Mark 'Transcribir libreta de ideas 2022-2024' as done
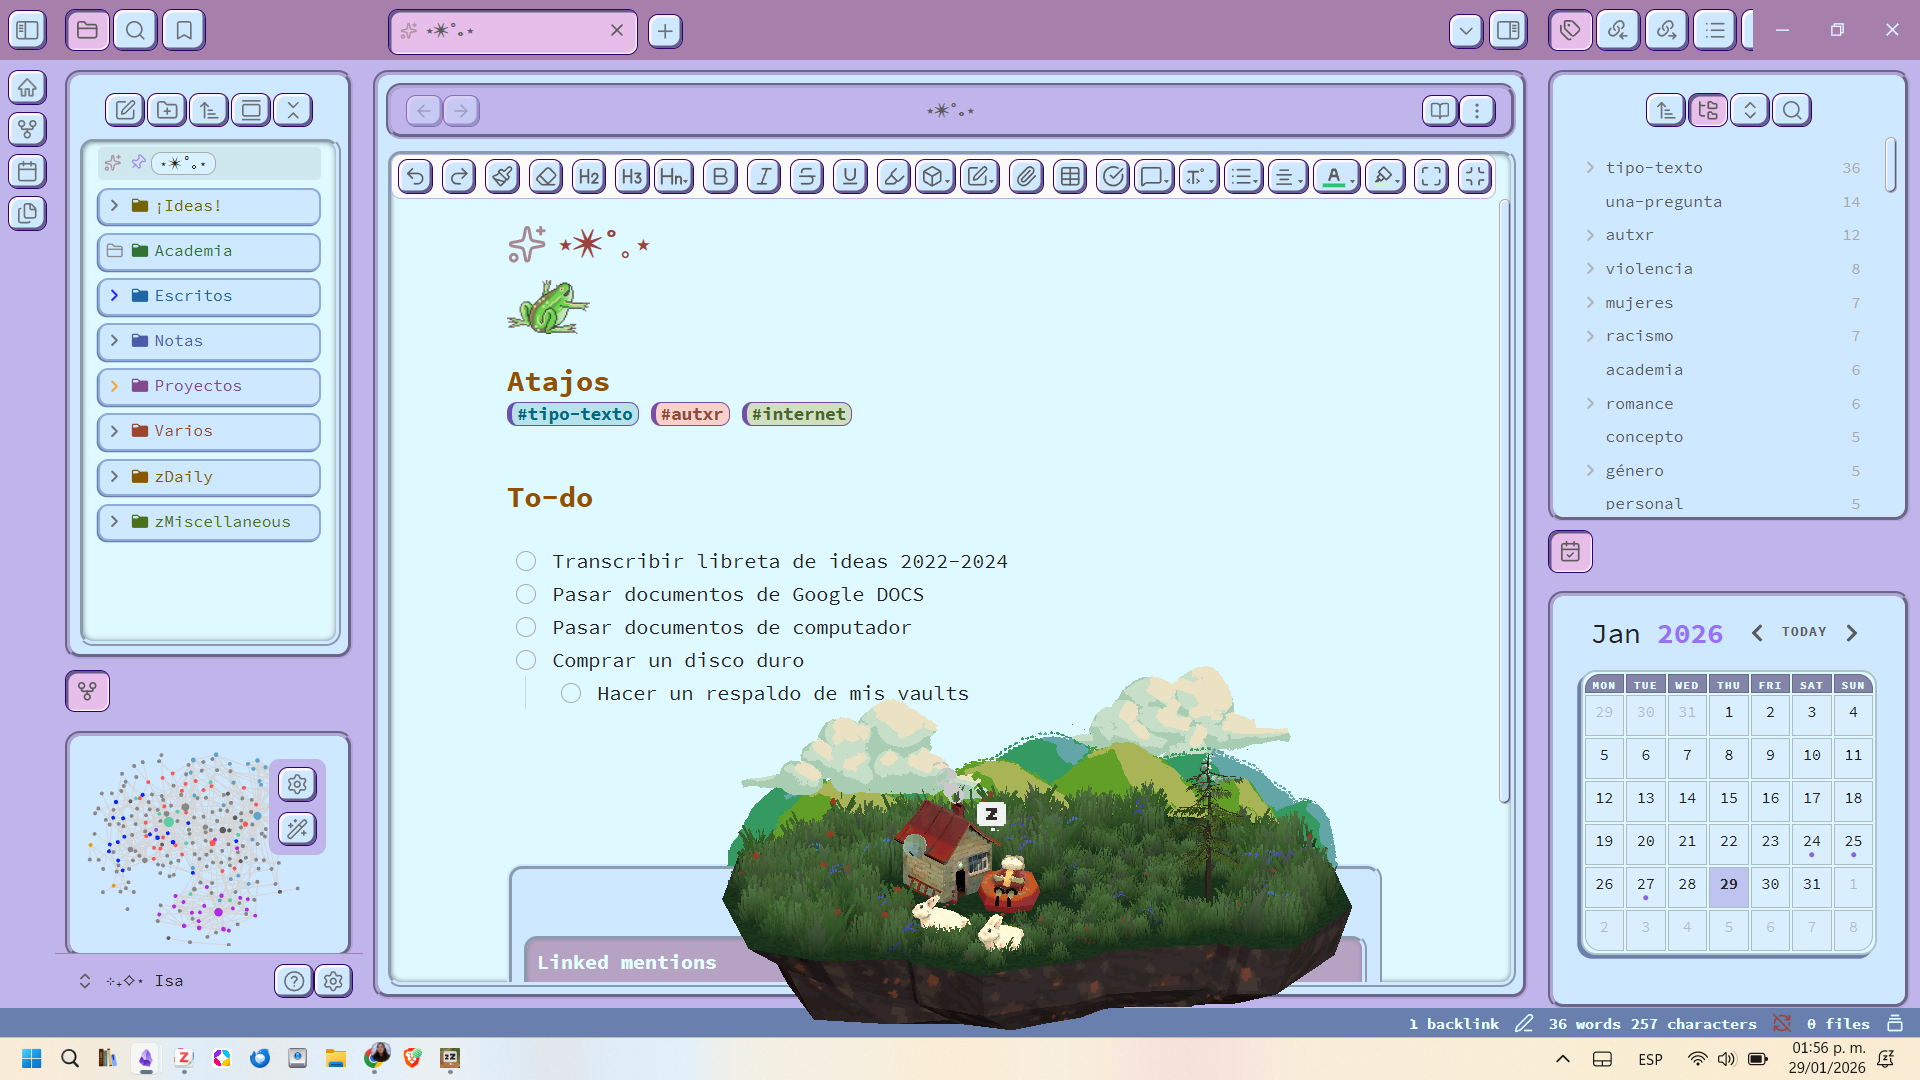This screenshot has width=1920, height=1080. [526, 561]
